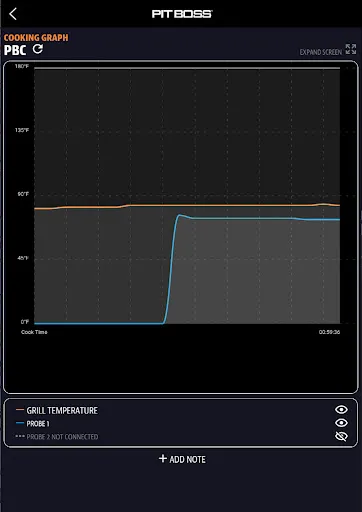Click Probe 2 Not Connected label
362x512 pixels.
click(62, 437)
